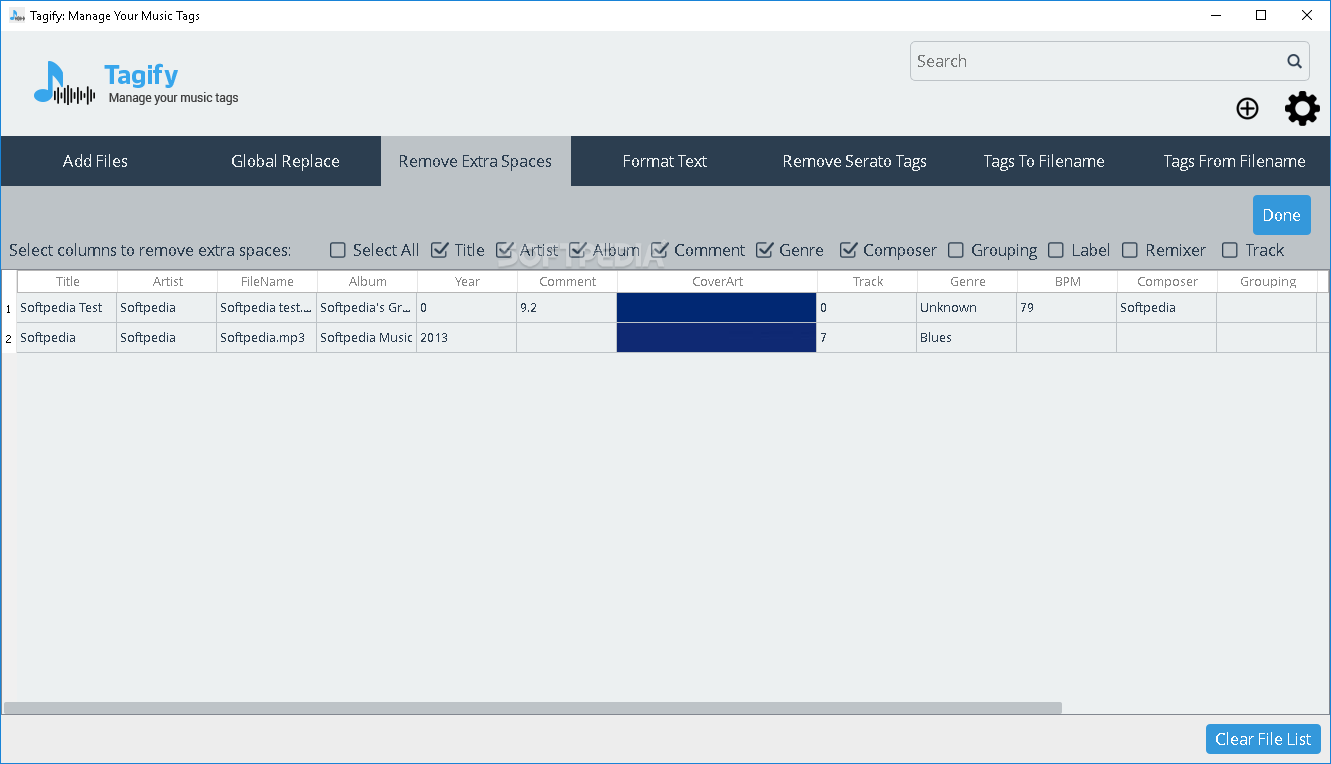
Task: Select the 'Softpedia Test' title cell
Action: 67,307
